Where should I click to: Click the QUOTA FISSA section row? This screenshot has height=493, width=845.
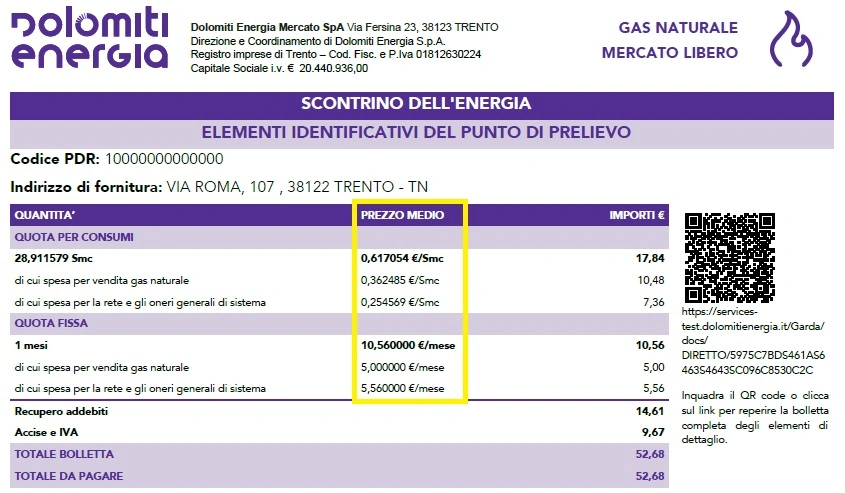click(339, 323)
